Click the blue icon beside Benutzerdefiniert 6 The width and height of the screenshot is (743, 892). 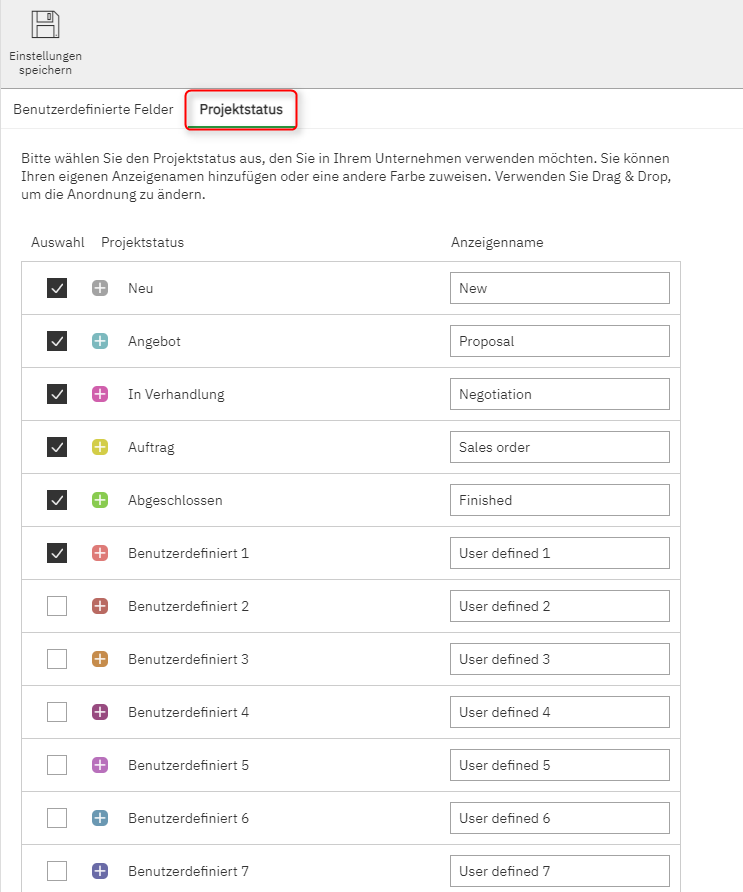coord(100,818)
